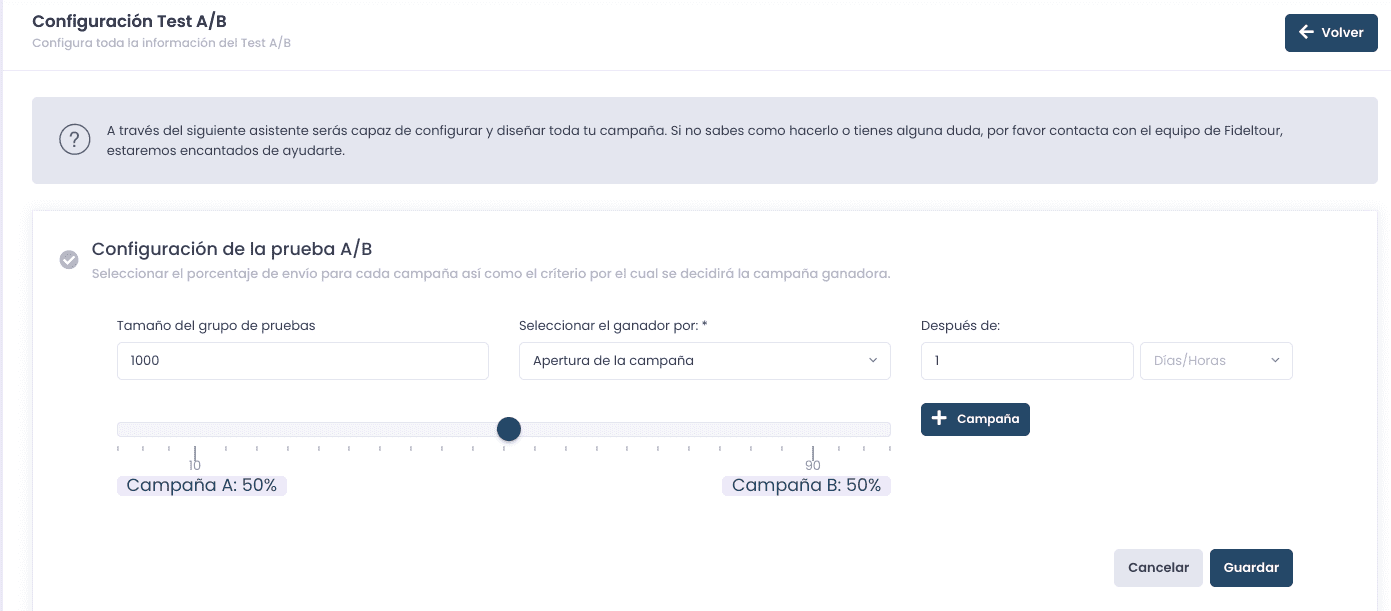The image size is (1391, 611).
Task: Click the slider tick marked 90
Action: coord(813,453)
